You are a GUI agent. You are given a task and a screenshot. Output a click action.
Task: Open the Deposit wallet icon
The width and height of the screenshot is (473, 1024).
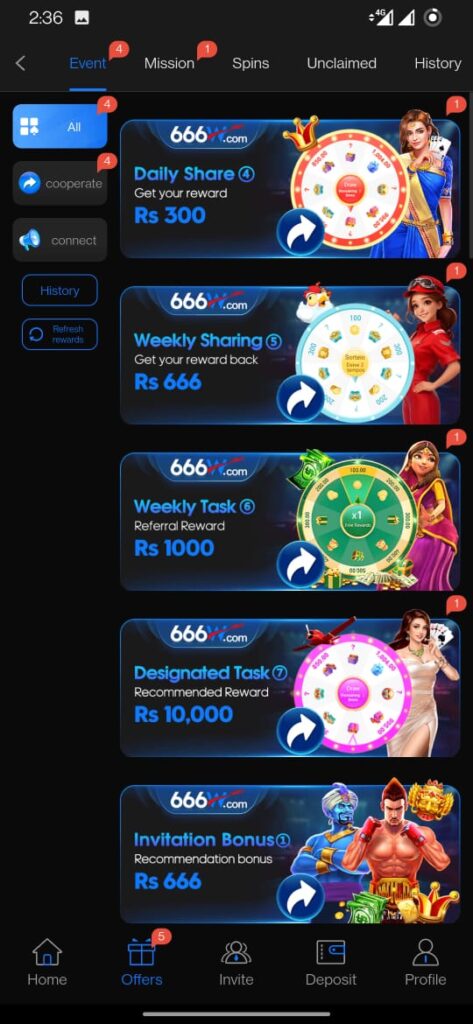point(331,953)
